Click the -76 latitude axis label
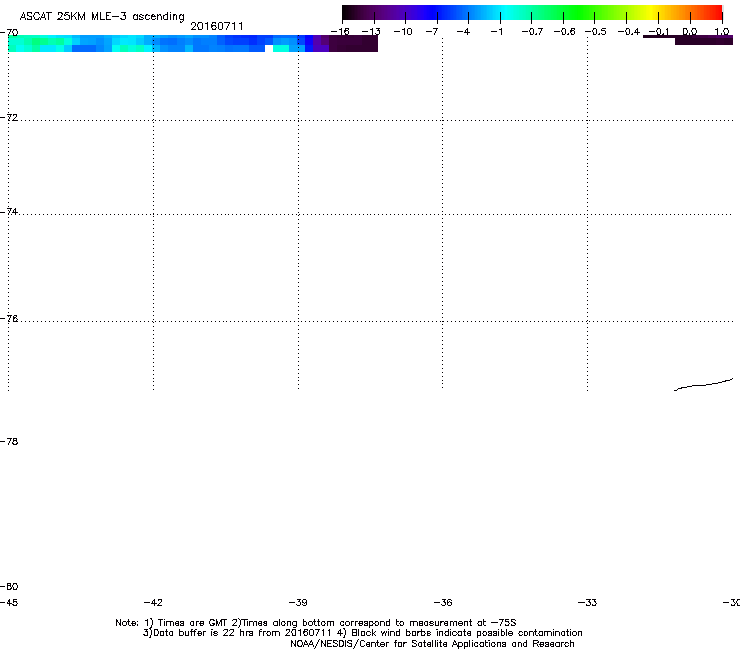This screenshot has width=740, height=650. [x=9, y=319]
